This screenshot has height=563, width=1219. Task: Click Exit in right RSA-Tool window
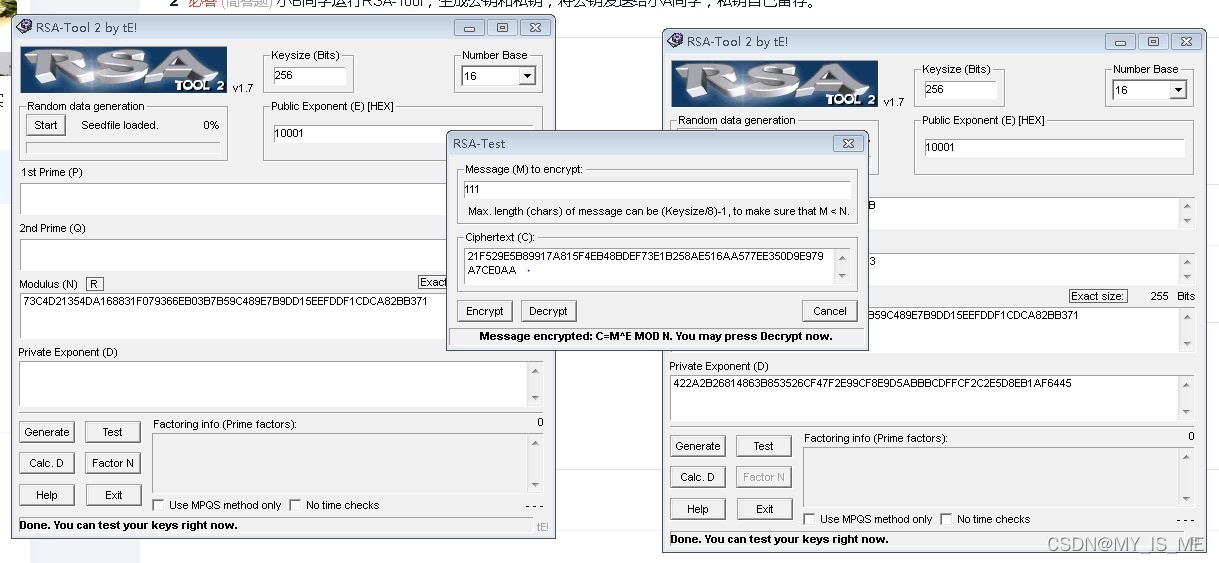pos(764,509)
